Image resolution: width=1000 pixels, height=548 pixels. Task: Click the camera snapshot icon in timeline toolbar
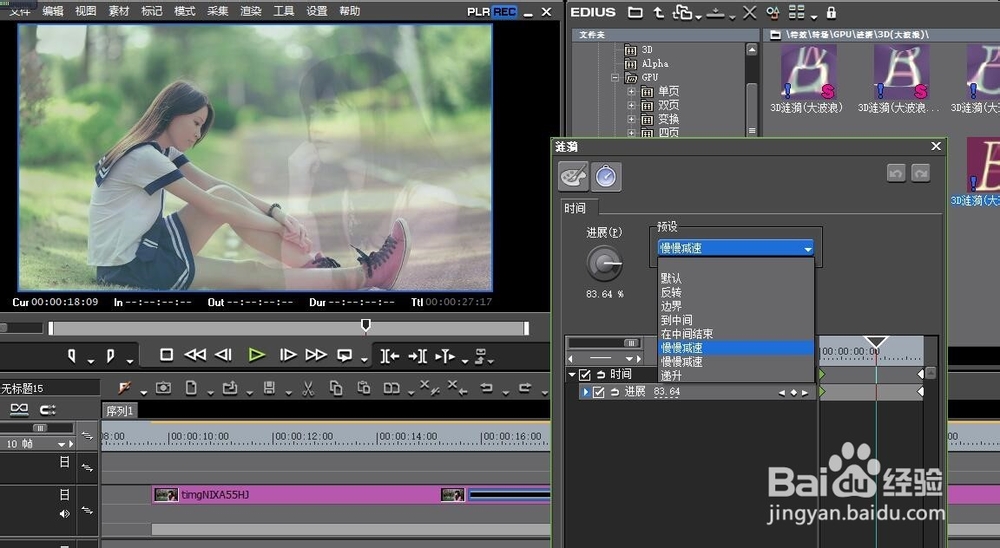pos(163,388)
